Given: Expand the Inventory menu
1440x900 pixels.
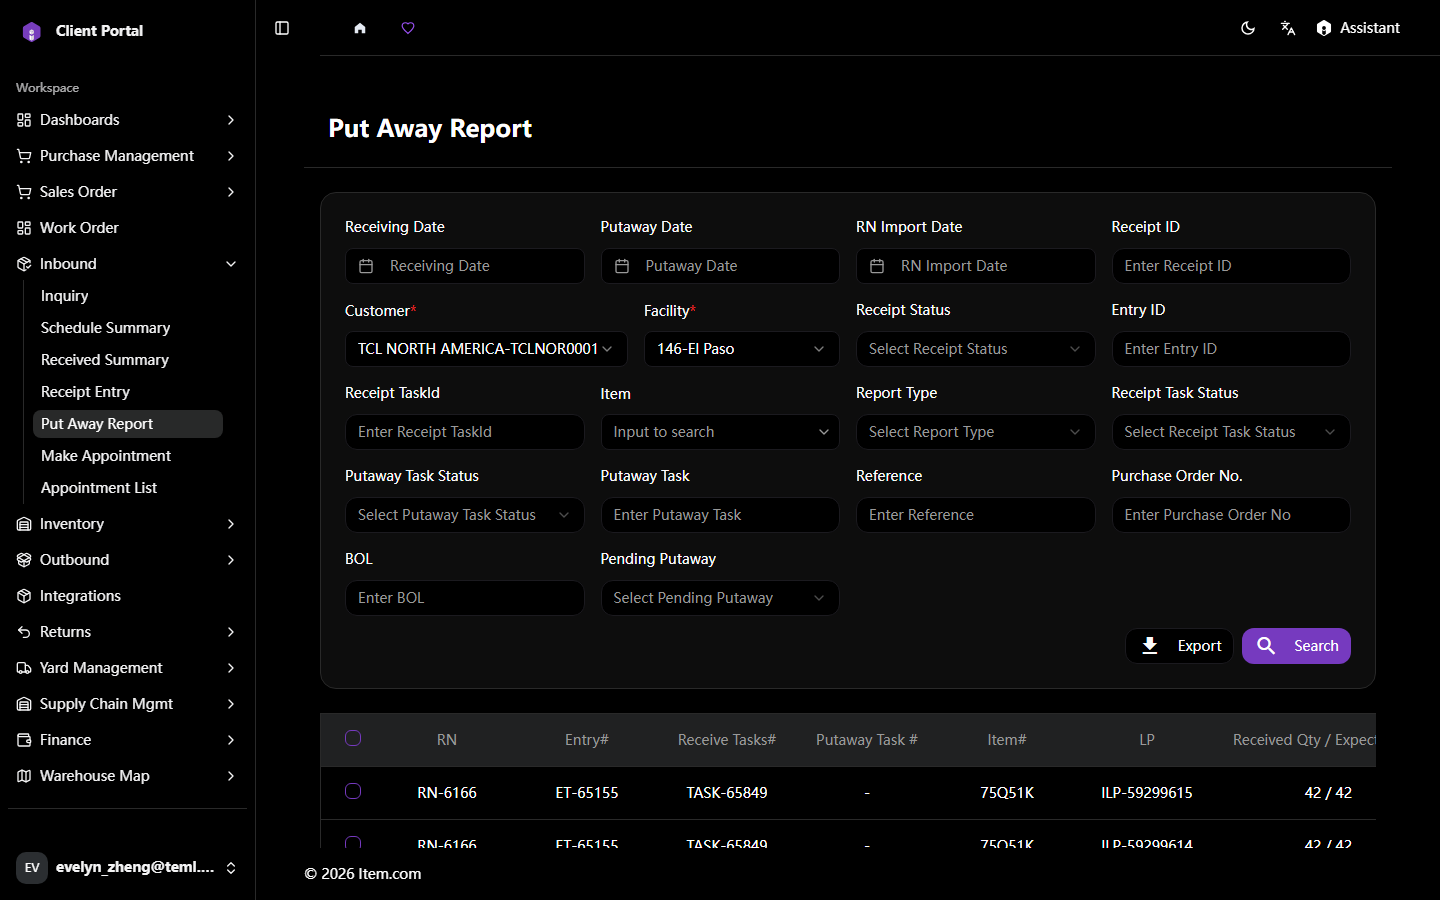Looking at the screenshot, I should [127, 524].
